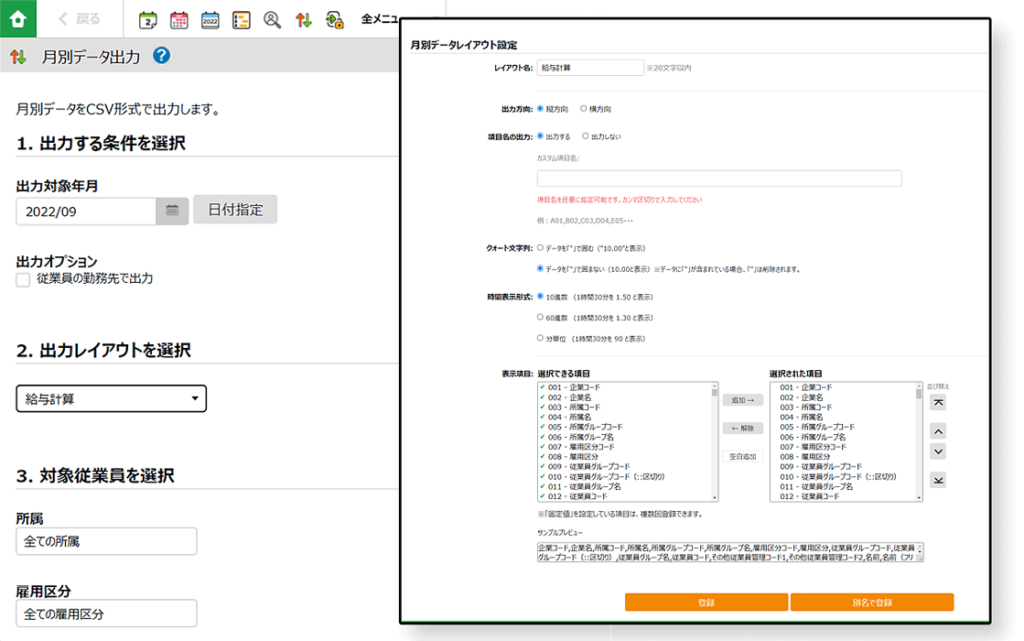The height and width of the screenshot is (641, 1024).
Task: Open the 全ての所属 selector
Action: coord(107,541)
